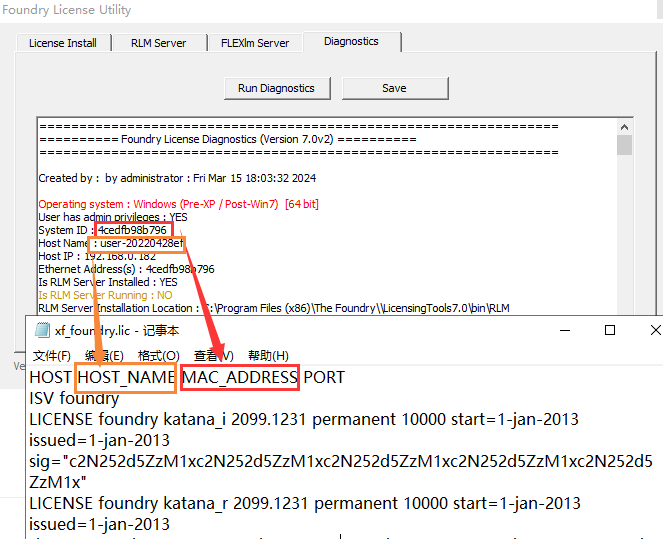Close the xf_foundry.lic Notepad window
663x539 pixels.
(655, 330)
